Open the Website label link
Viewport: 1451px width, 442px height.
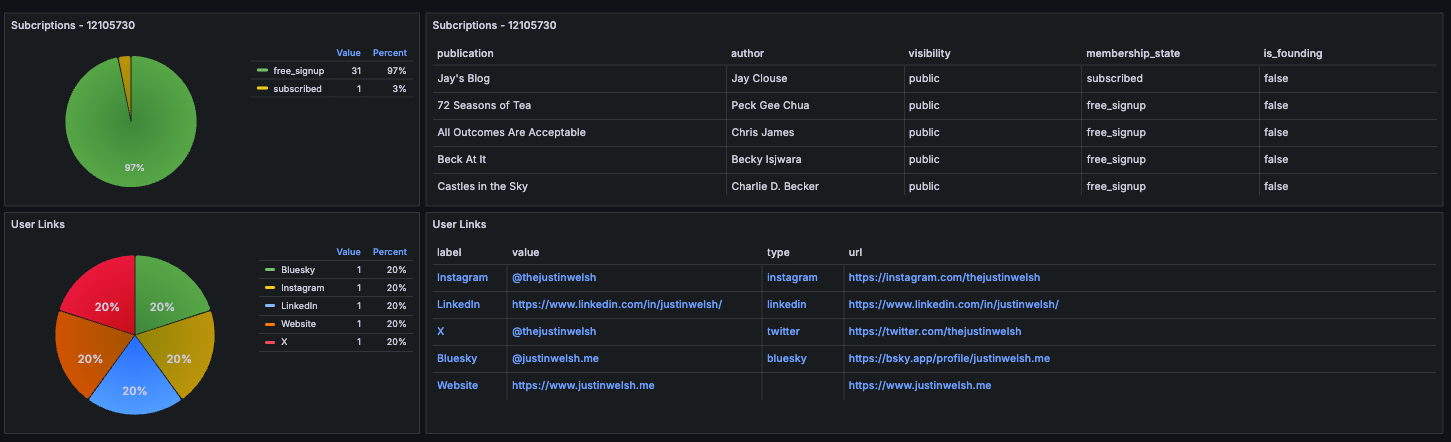457,385
